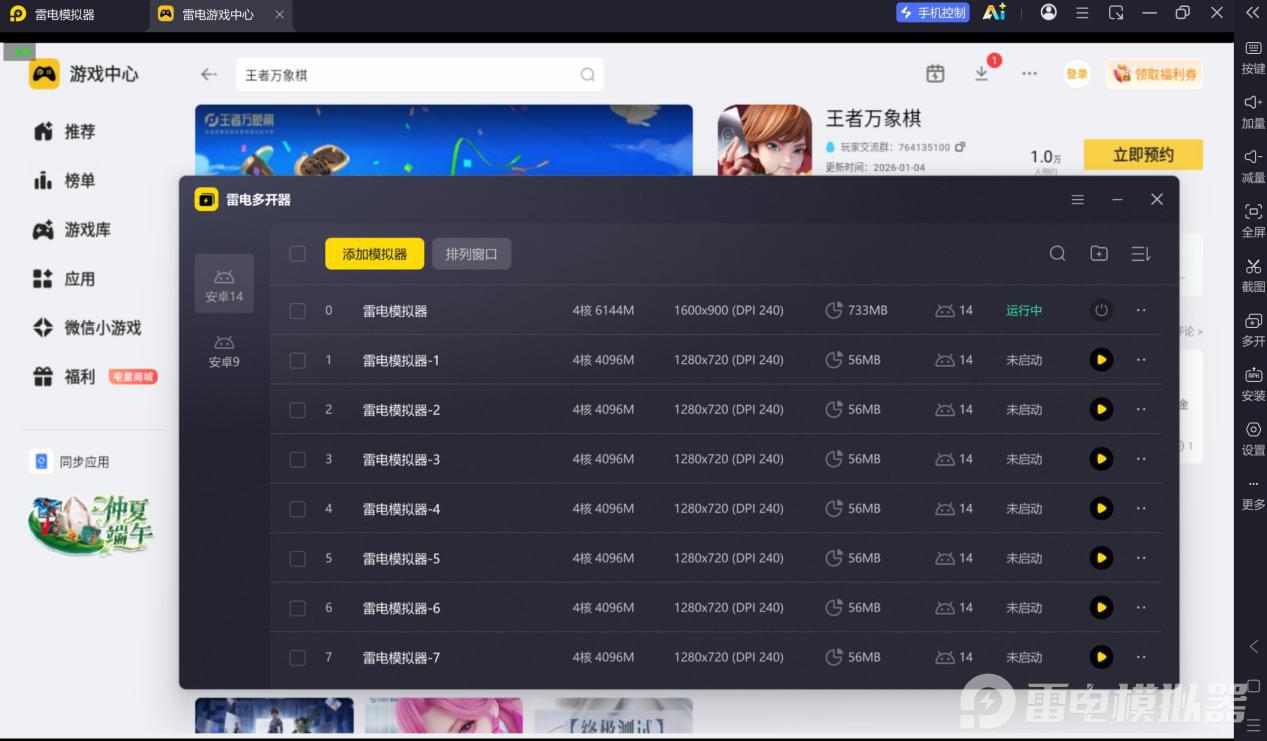The image size is (1267, 741).
Task: Start emulator 雷电模拟器-1 with play button
Action: 1101,360
